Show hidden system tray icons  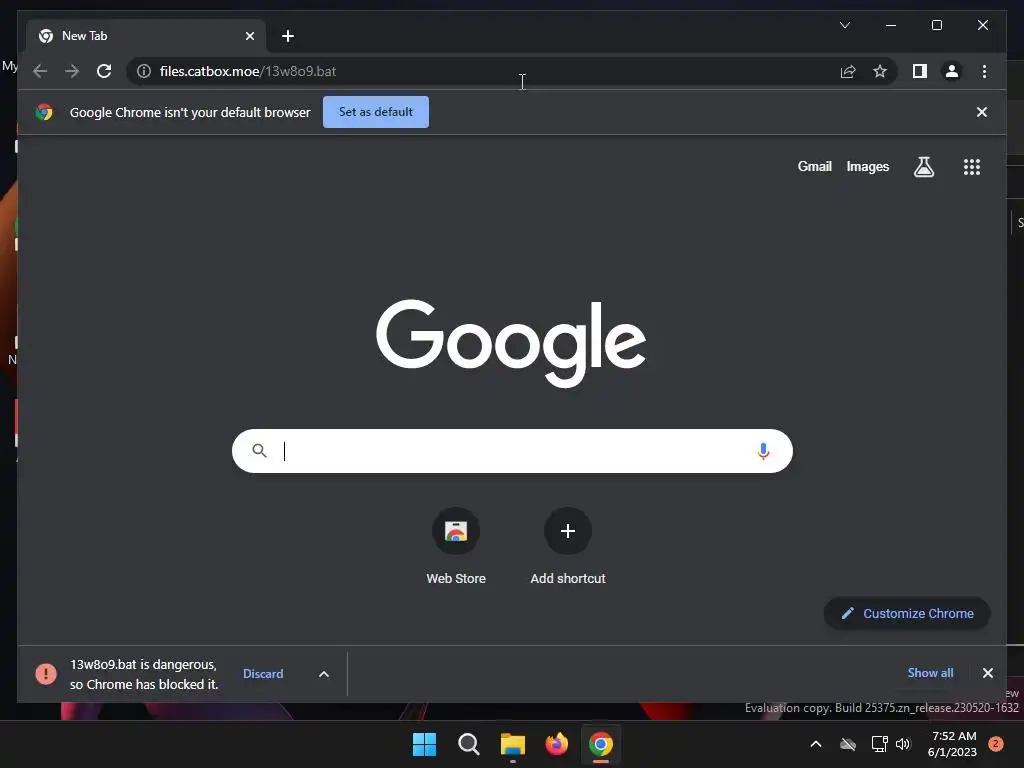816,744
